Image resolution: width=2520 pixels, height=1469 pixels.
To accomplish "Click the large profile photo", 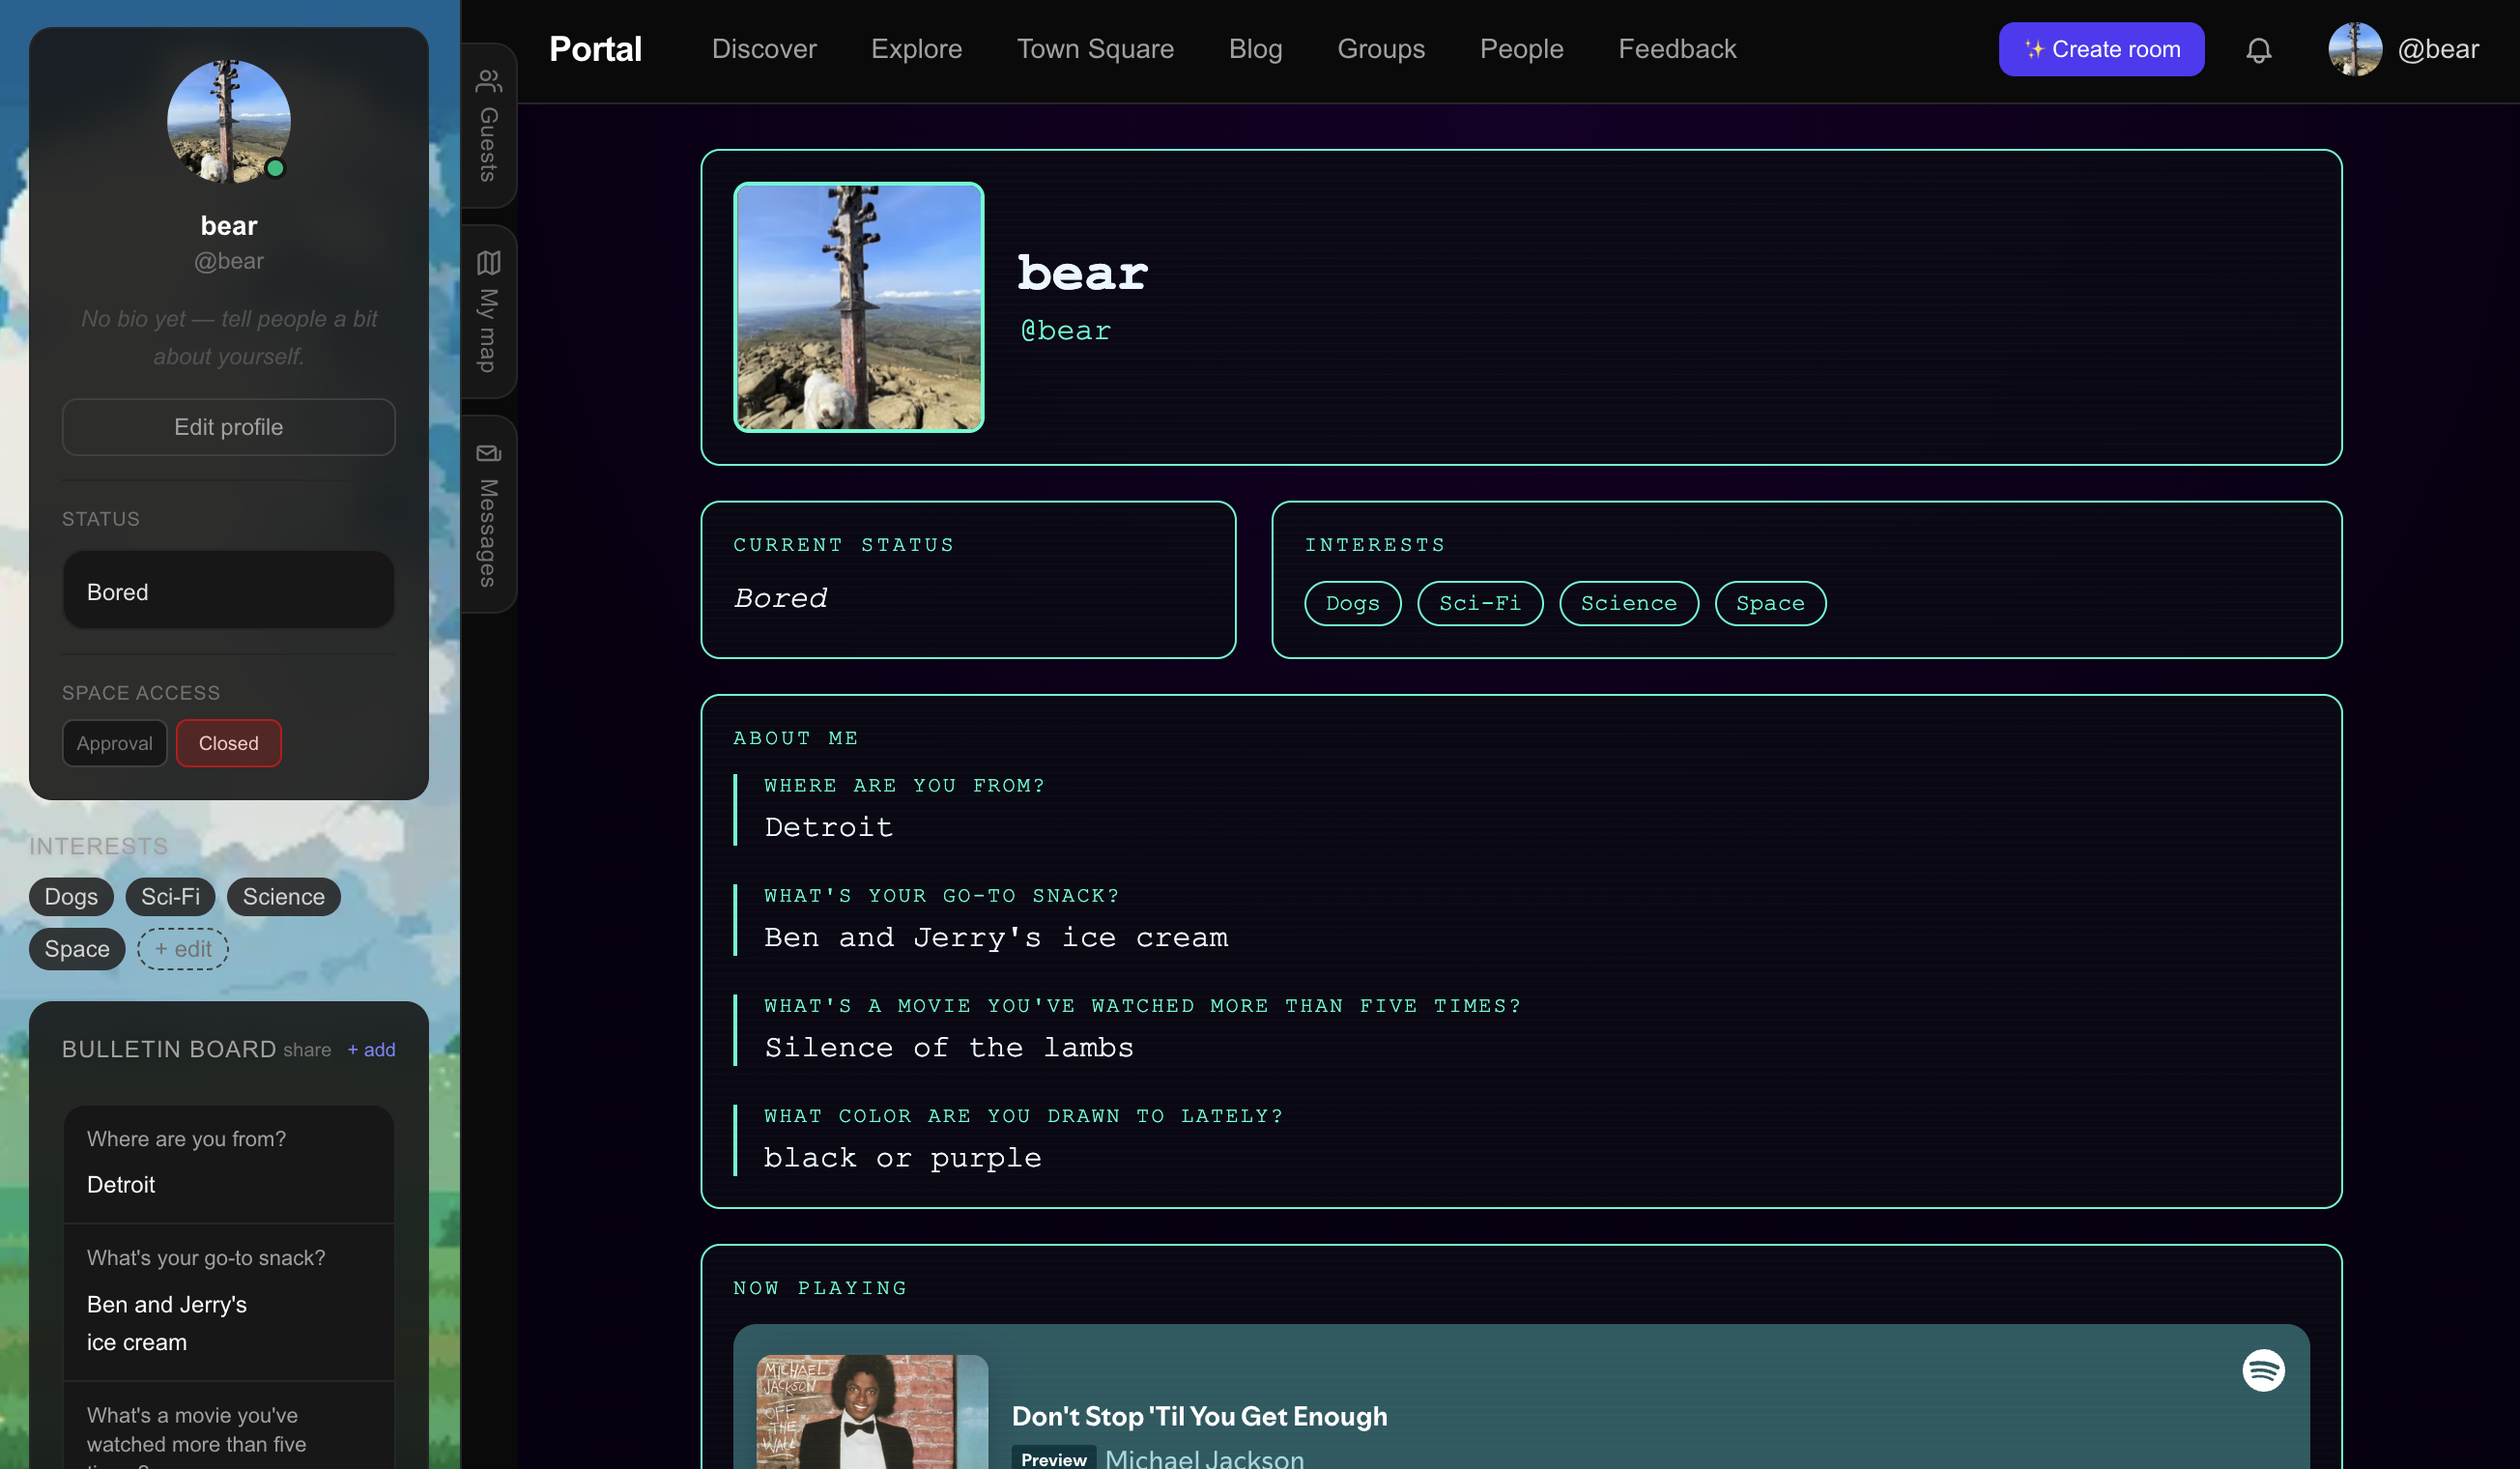I will (858, 307).
